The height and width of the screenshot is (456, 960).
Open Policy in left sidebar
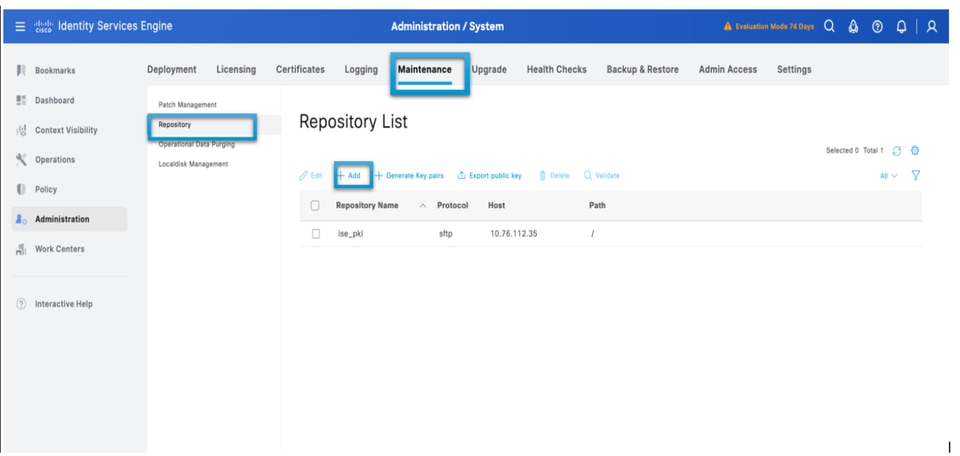[x=46, y=189]
